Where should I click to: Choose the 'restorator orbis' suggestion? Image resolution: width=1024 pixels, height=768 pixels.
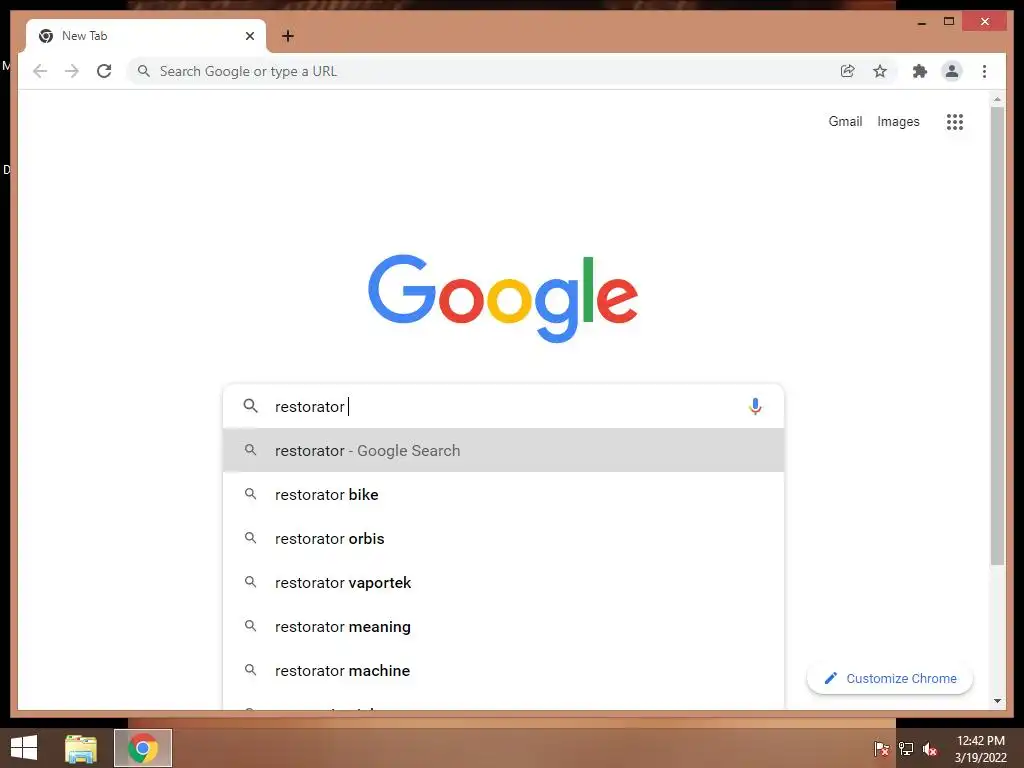tap(503, 539)
